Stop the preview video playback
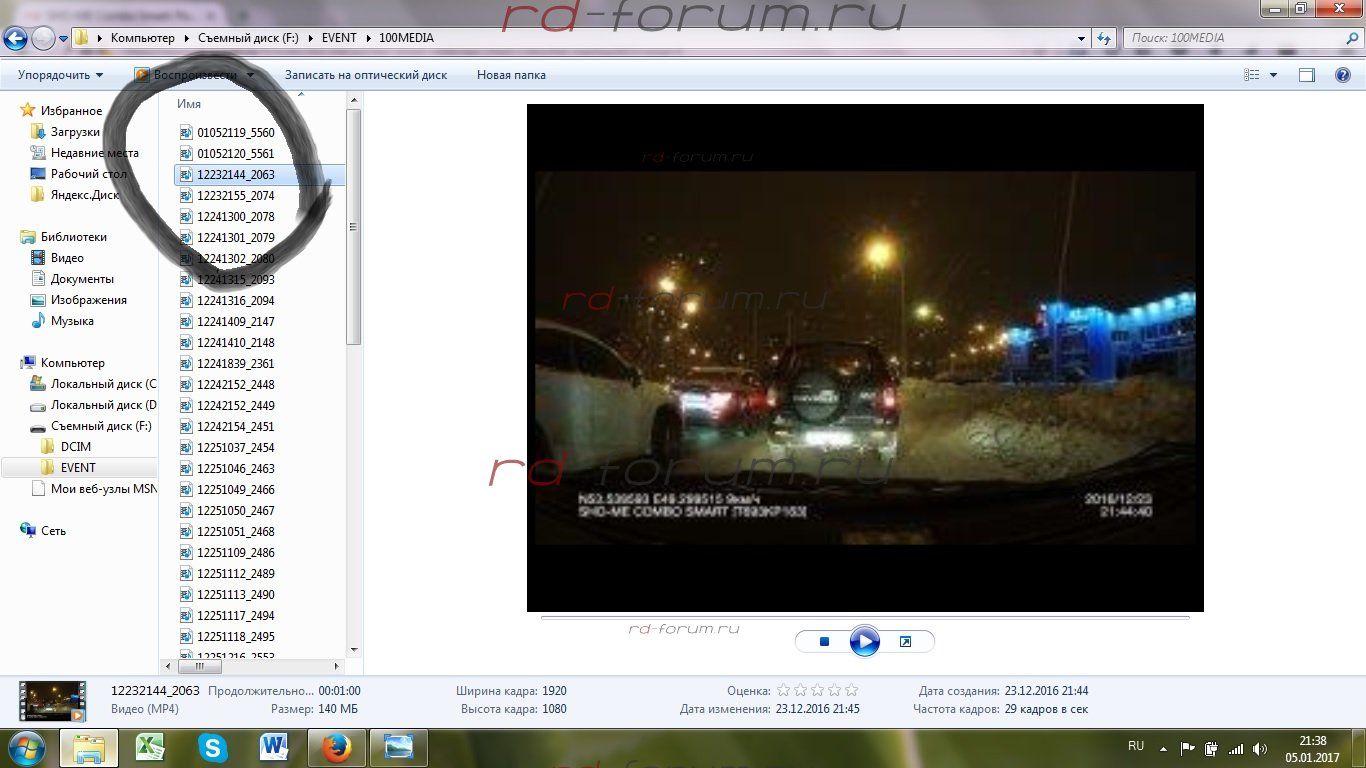Image resolution: width=1366 pixels, height=768 pixels. [x=824, y=642]
